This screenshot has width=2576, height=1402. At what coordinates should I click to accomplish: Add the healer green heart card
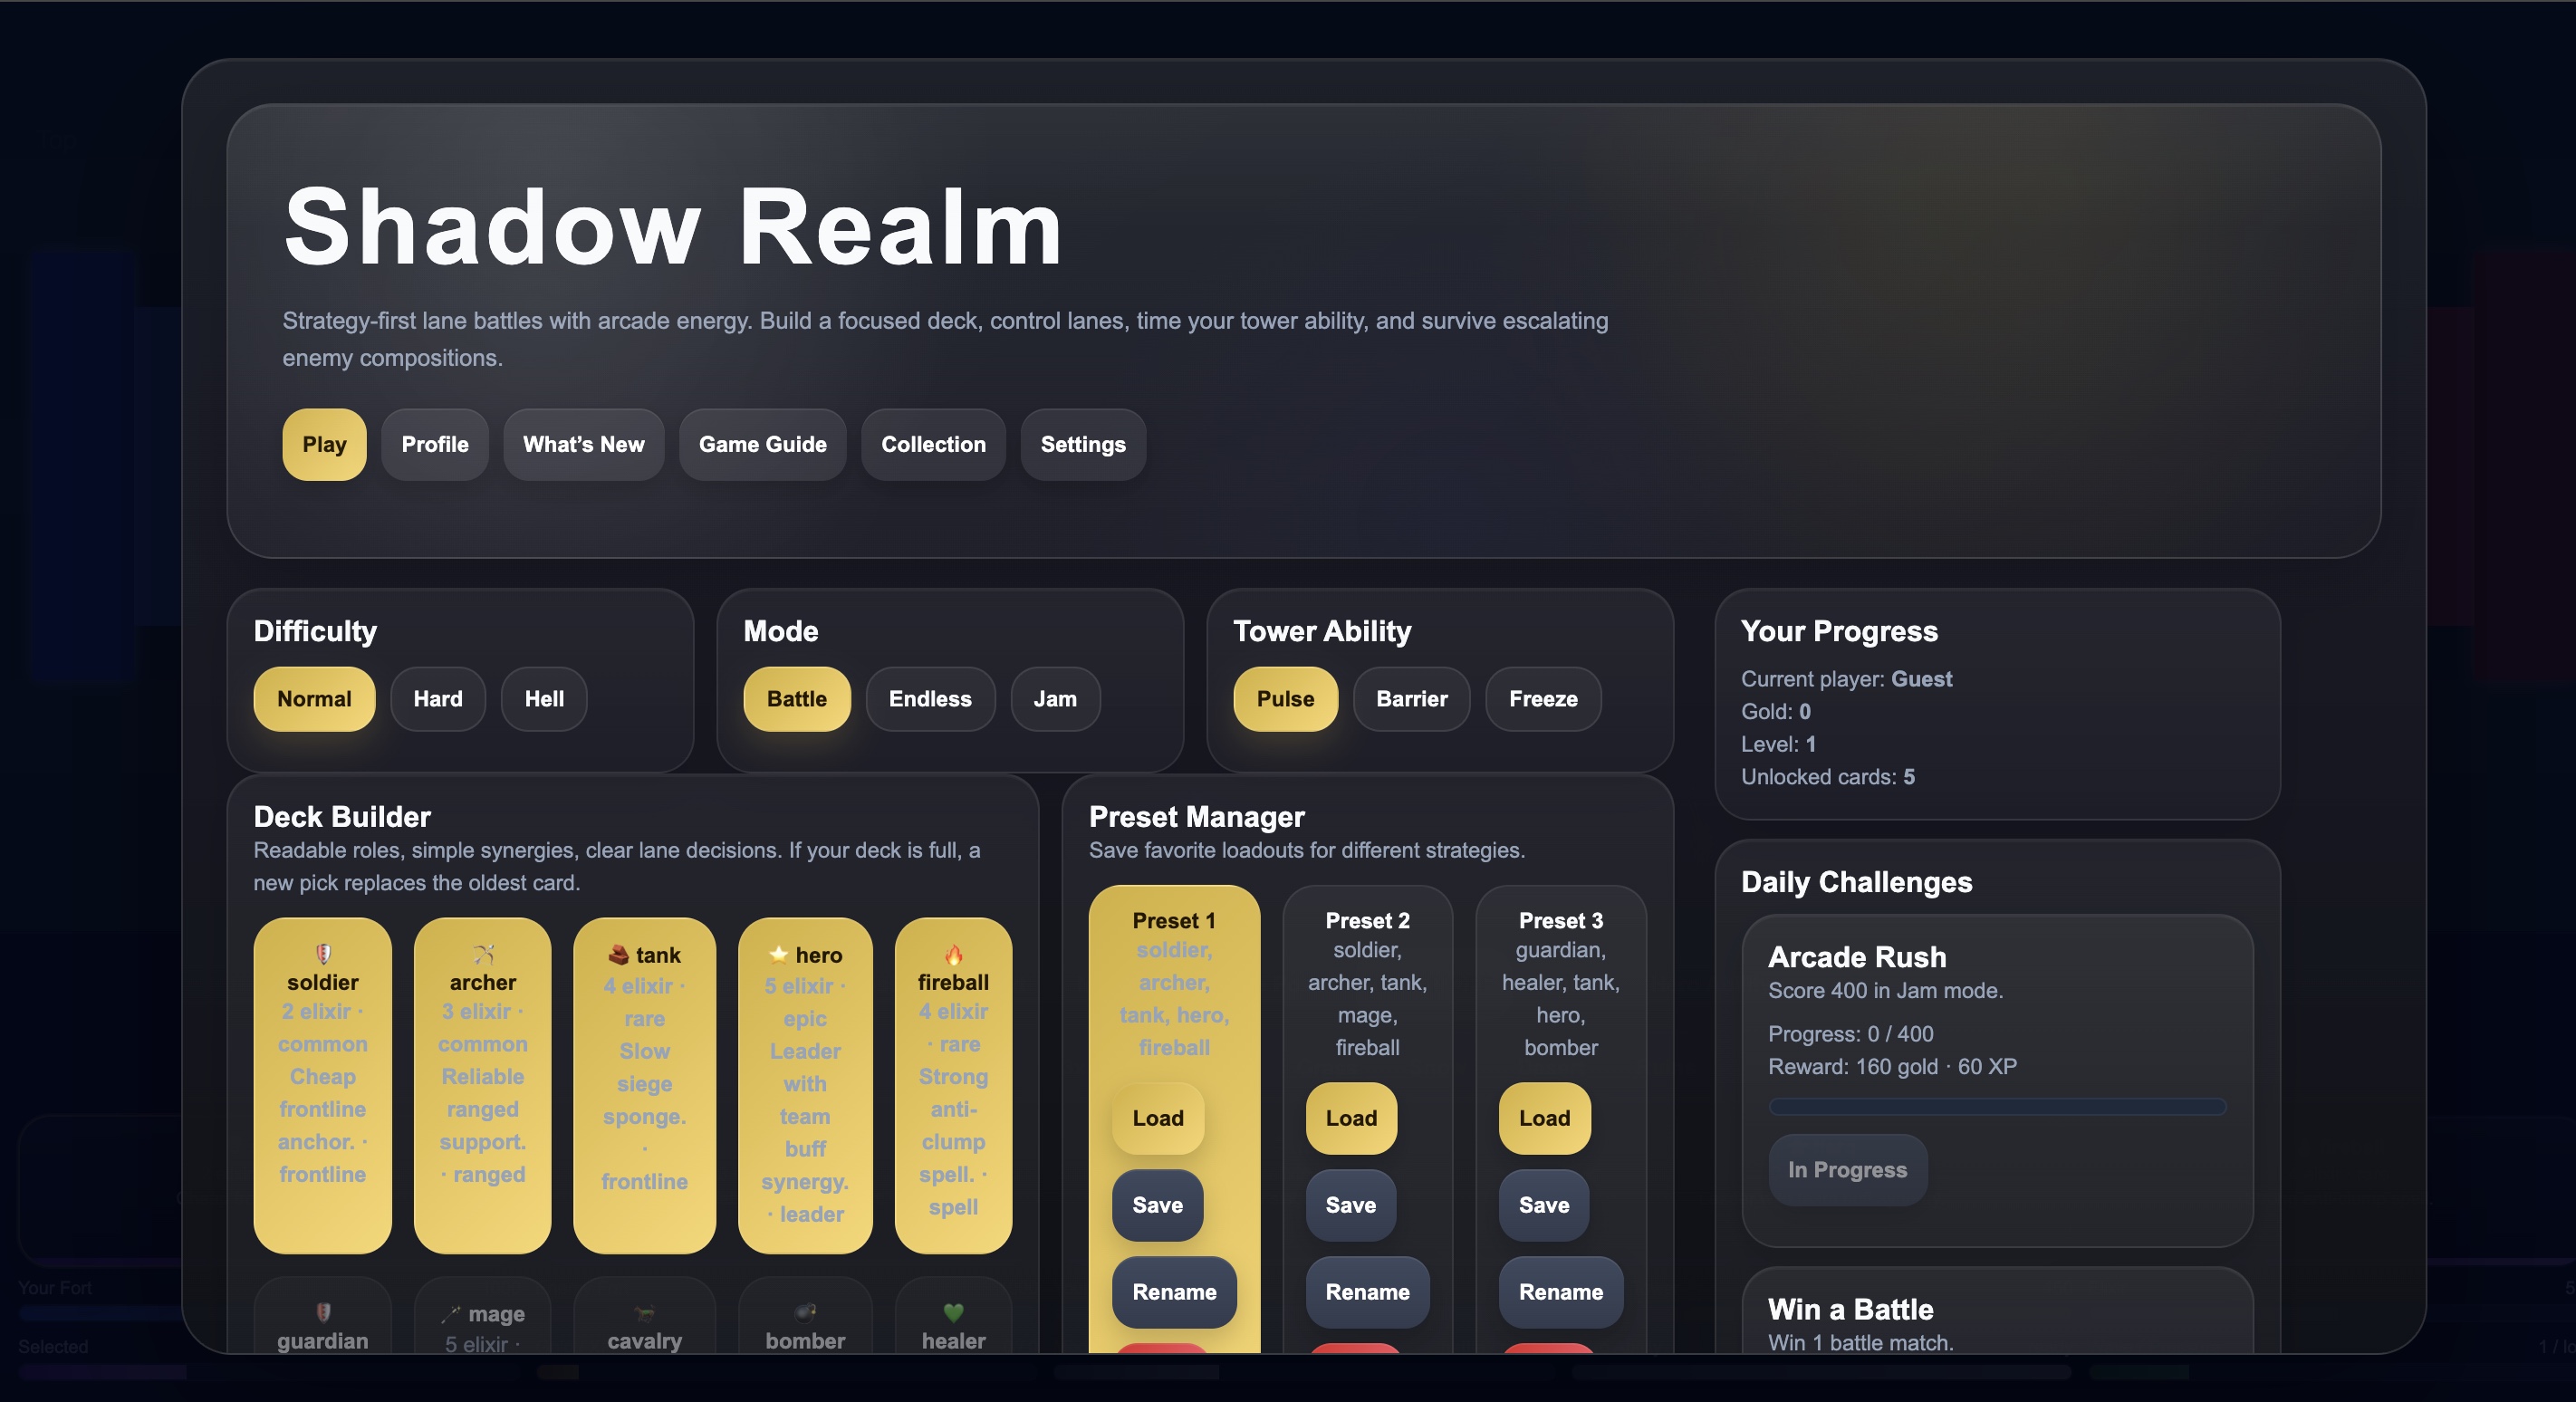click(953, 1312)
